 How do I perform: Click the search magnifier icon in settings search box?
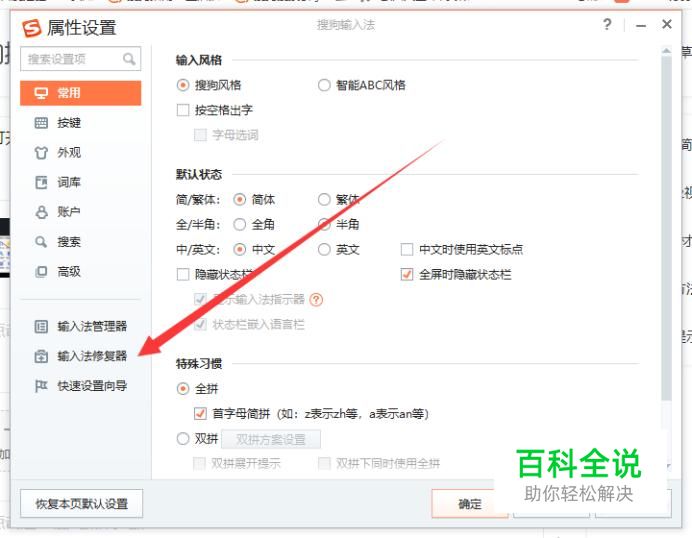tap(129, 59)
